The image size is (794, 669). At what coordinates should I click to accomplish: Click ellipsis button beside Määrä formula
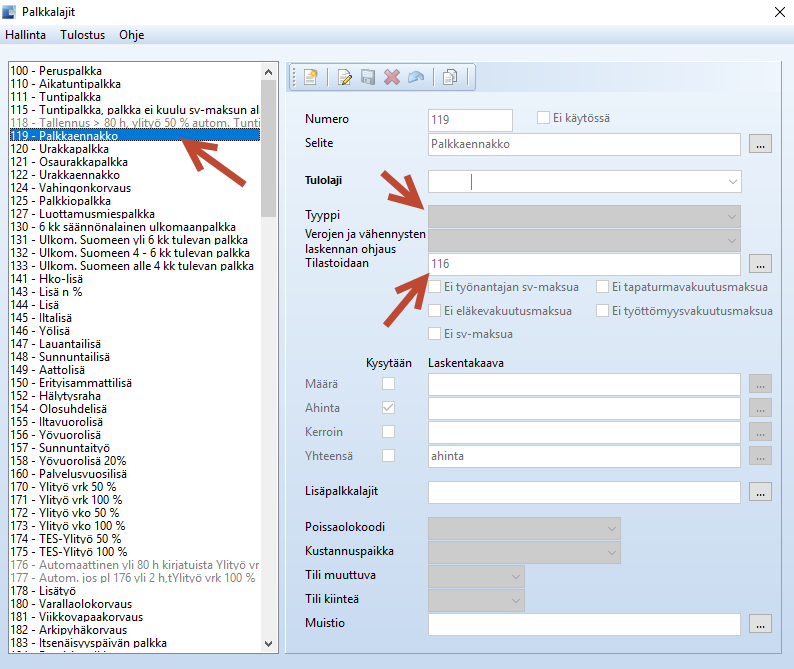point(760,384)
